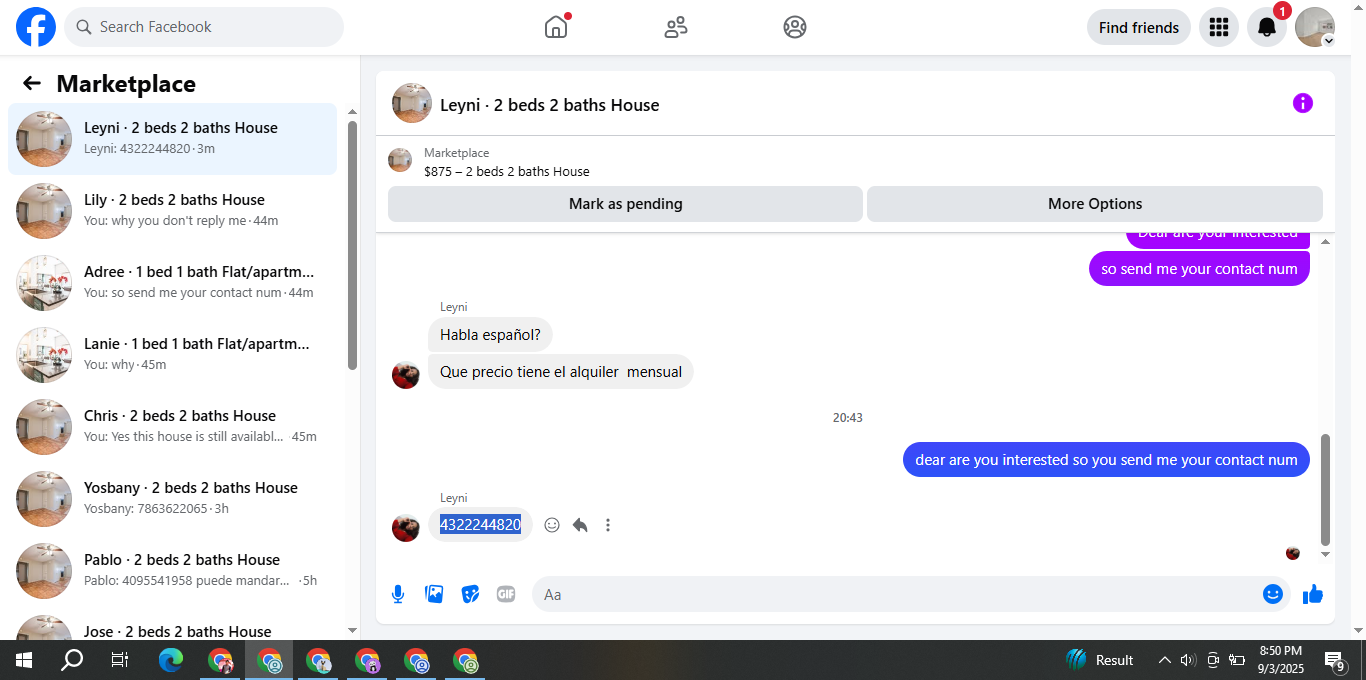Click the Result widget on taskbar
The height and width of the screenshot is (680, 1366).
click(x=1100, y=660)
